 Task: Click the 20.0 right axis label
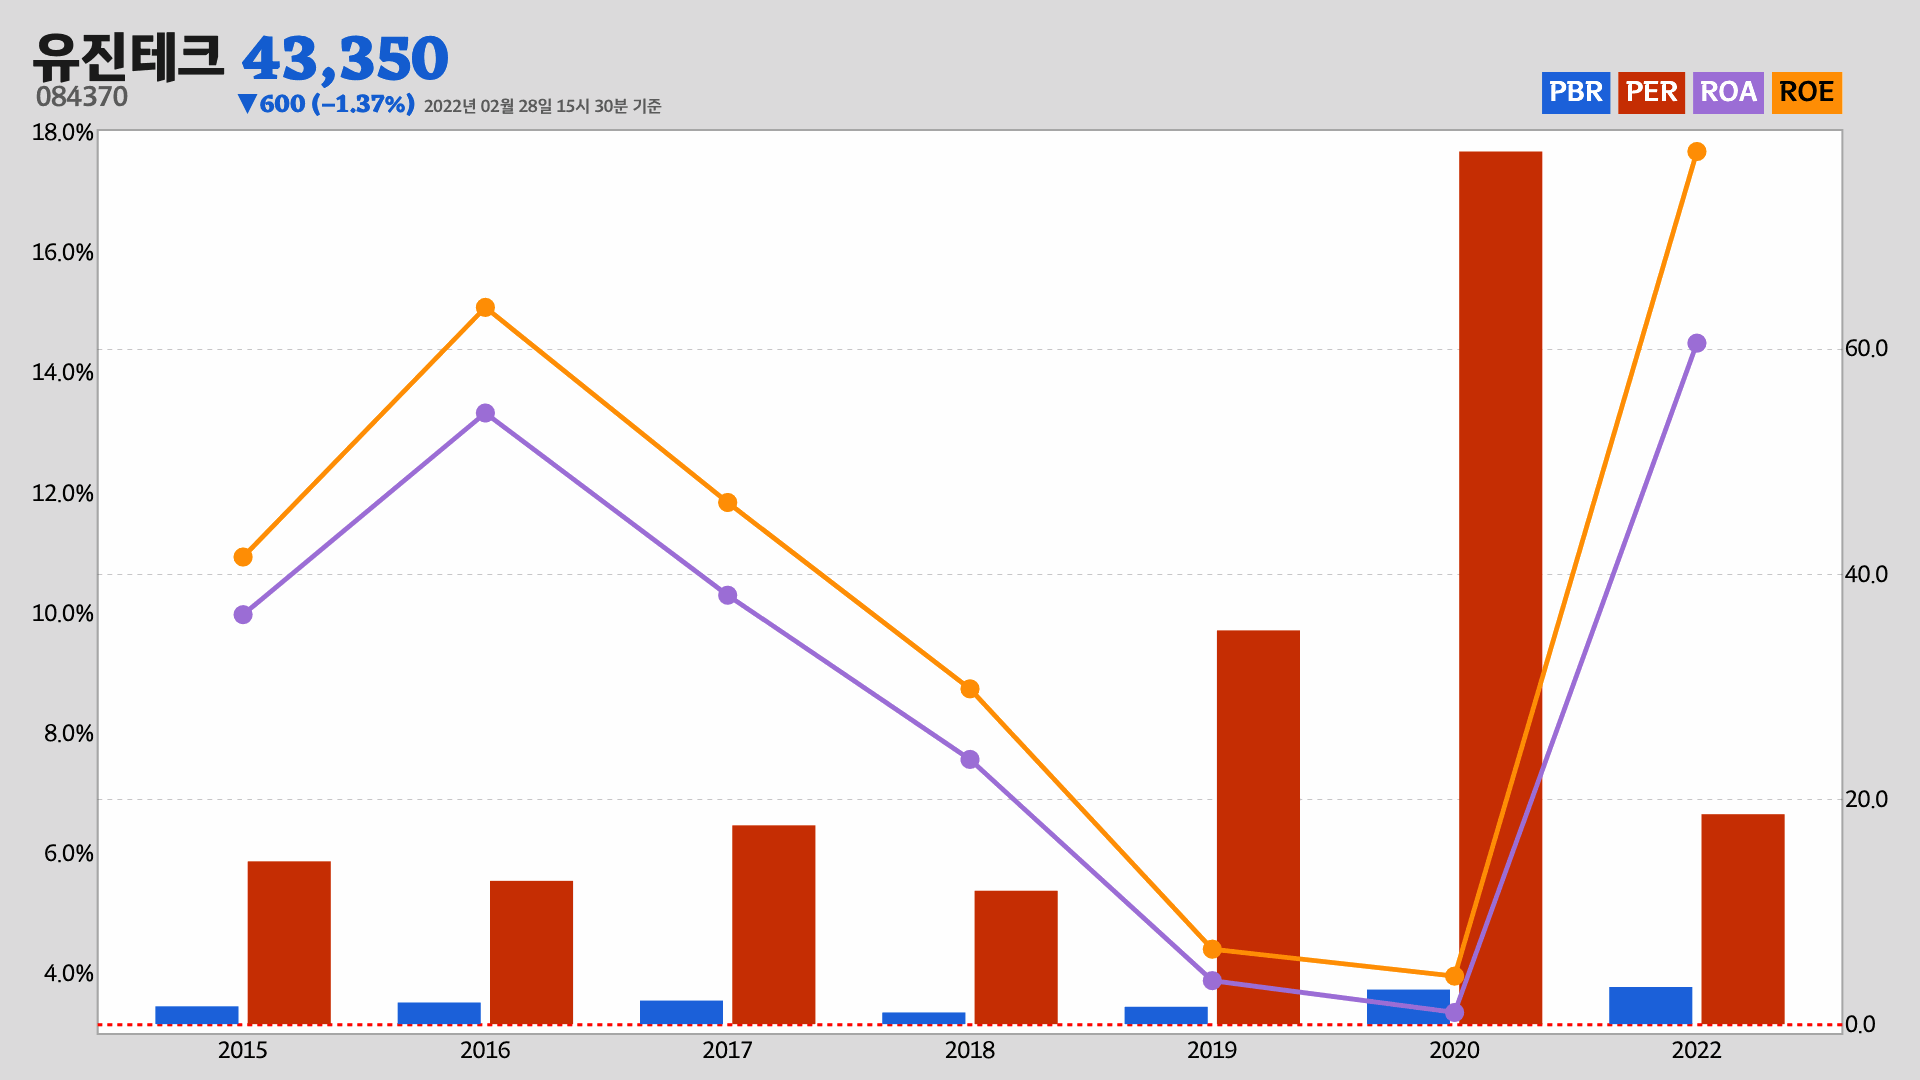tap(1866, 800)
